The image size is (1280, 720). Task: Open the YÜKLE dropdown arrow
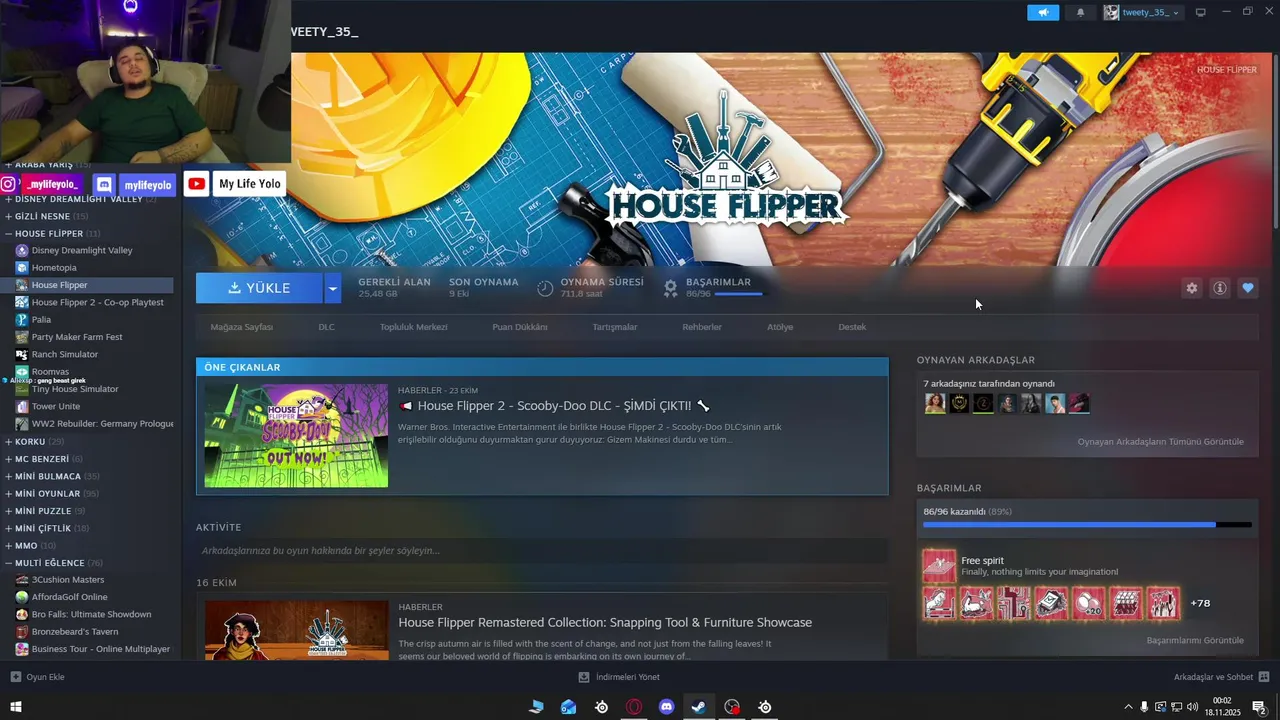332,288
